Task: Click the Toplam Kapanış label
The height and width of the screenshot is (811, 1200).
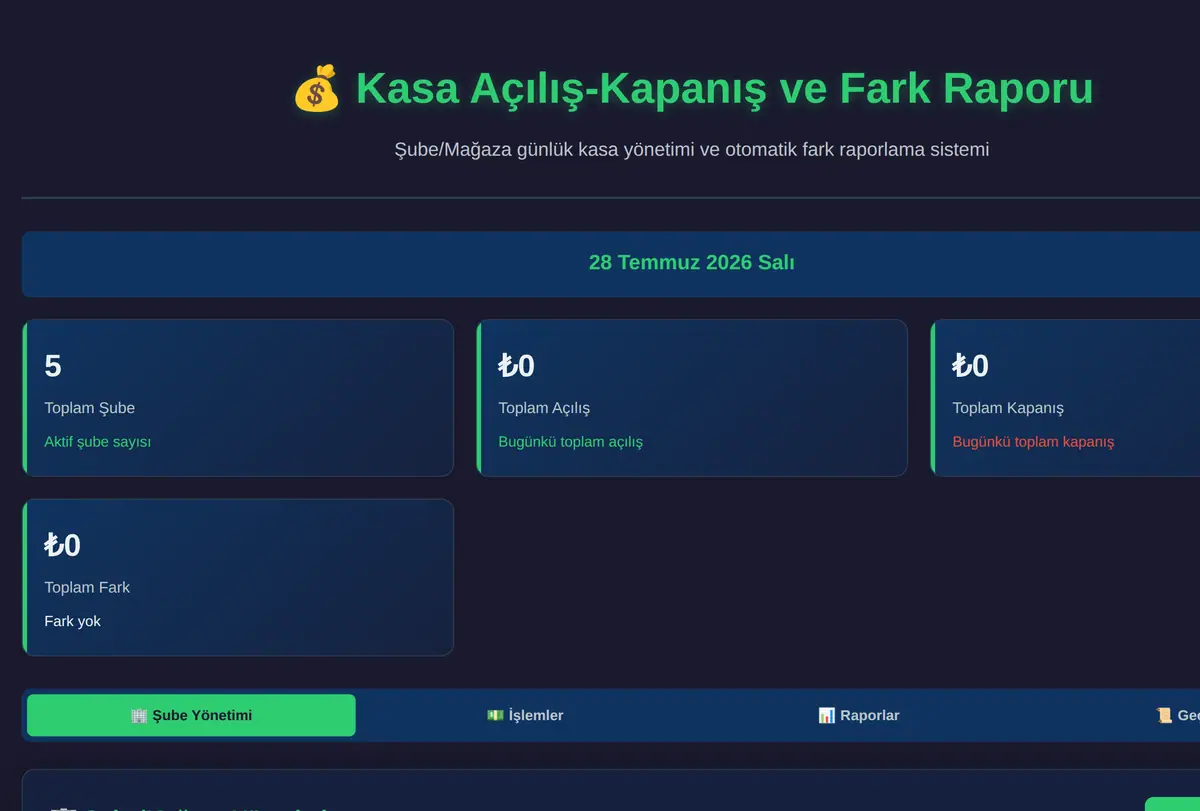Action: [1008, 408]
